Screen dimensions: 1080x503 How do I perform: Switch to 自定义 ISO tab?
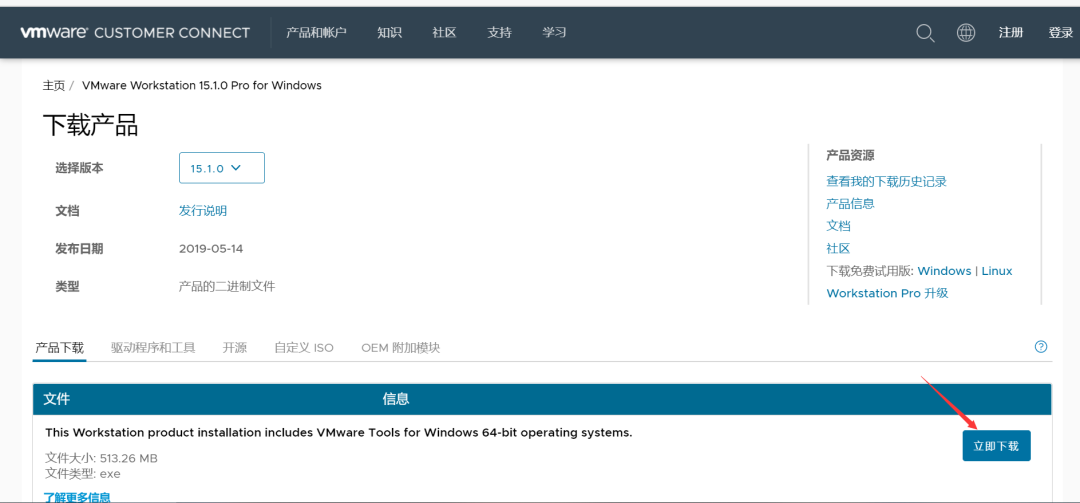pyautogui.click(x=304, y=347)
